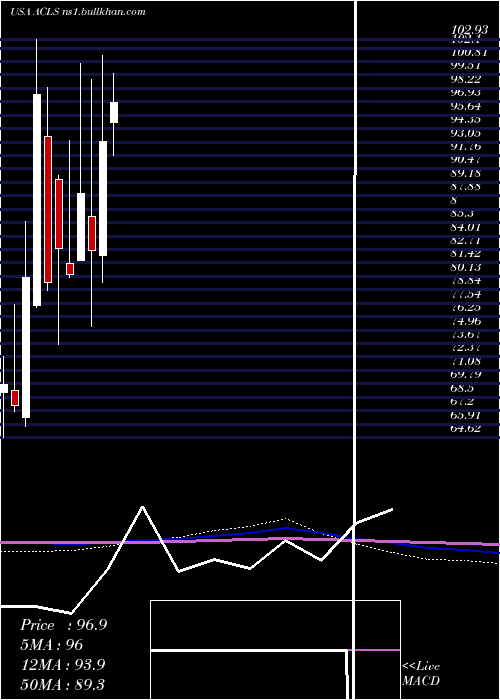Screen dimensions: 500x700
Task: Click the 84.01 price axis label
Action: 466,227
